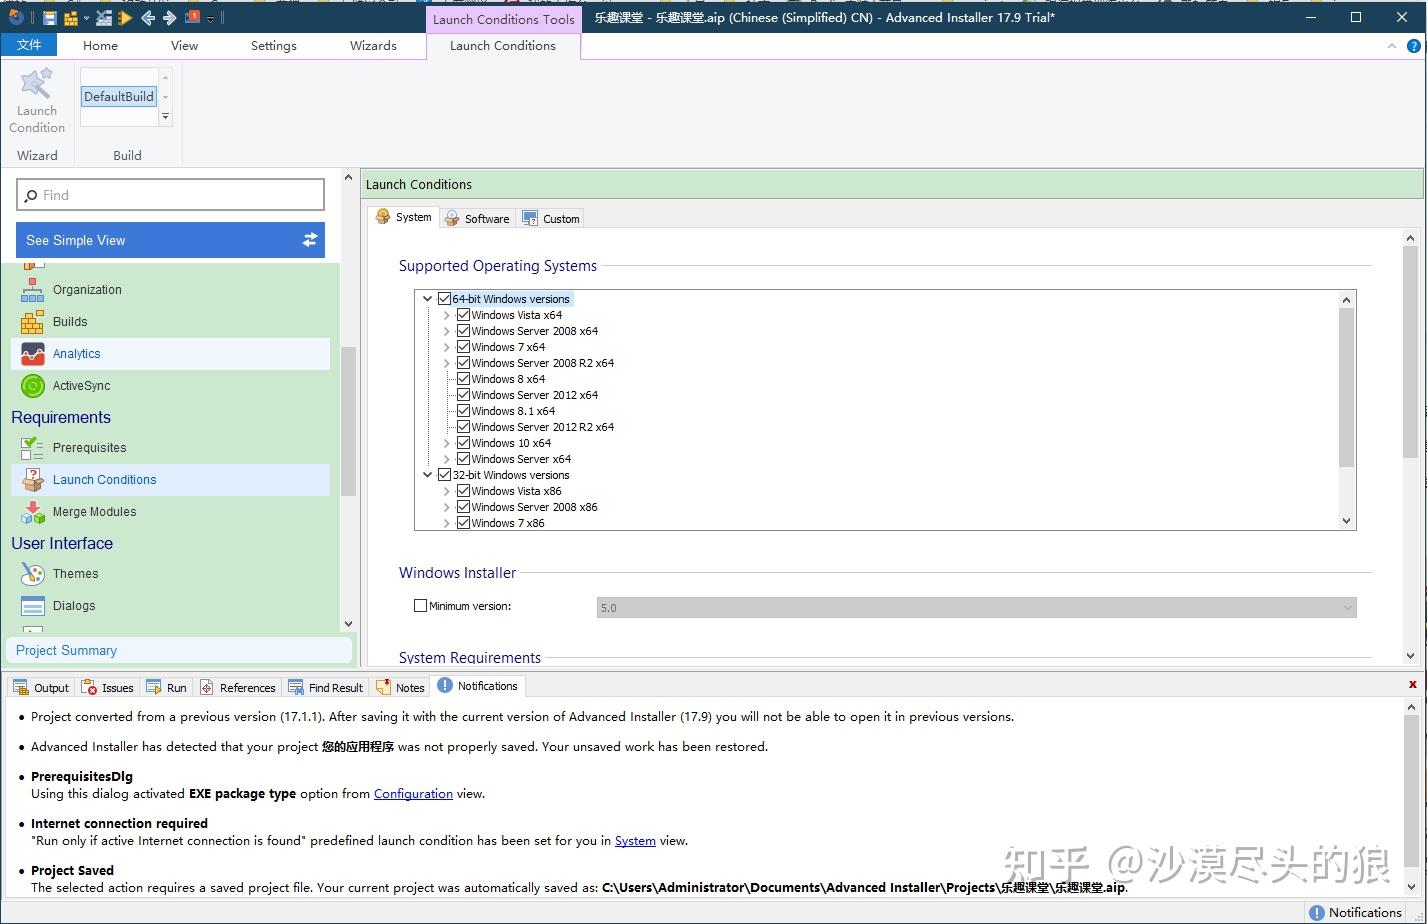The width and height of the screenshot is (1427, 924).
Task: Select the DefaultBuild build item
Action: click(119, 97)
